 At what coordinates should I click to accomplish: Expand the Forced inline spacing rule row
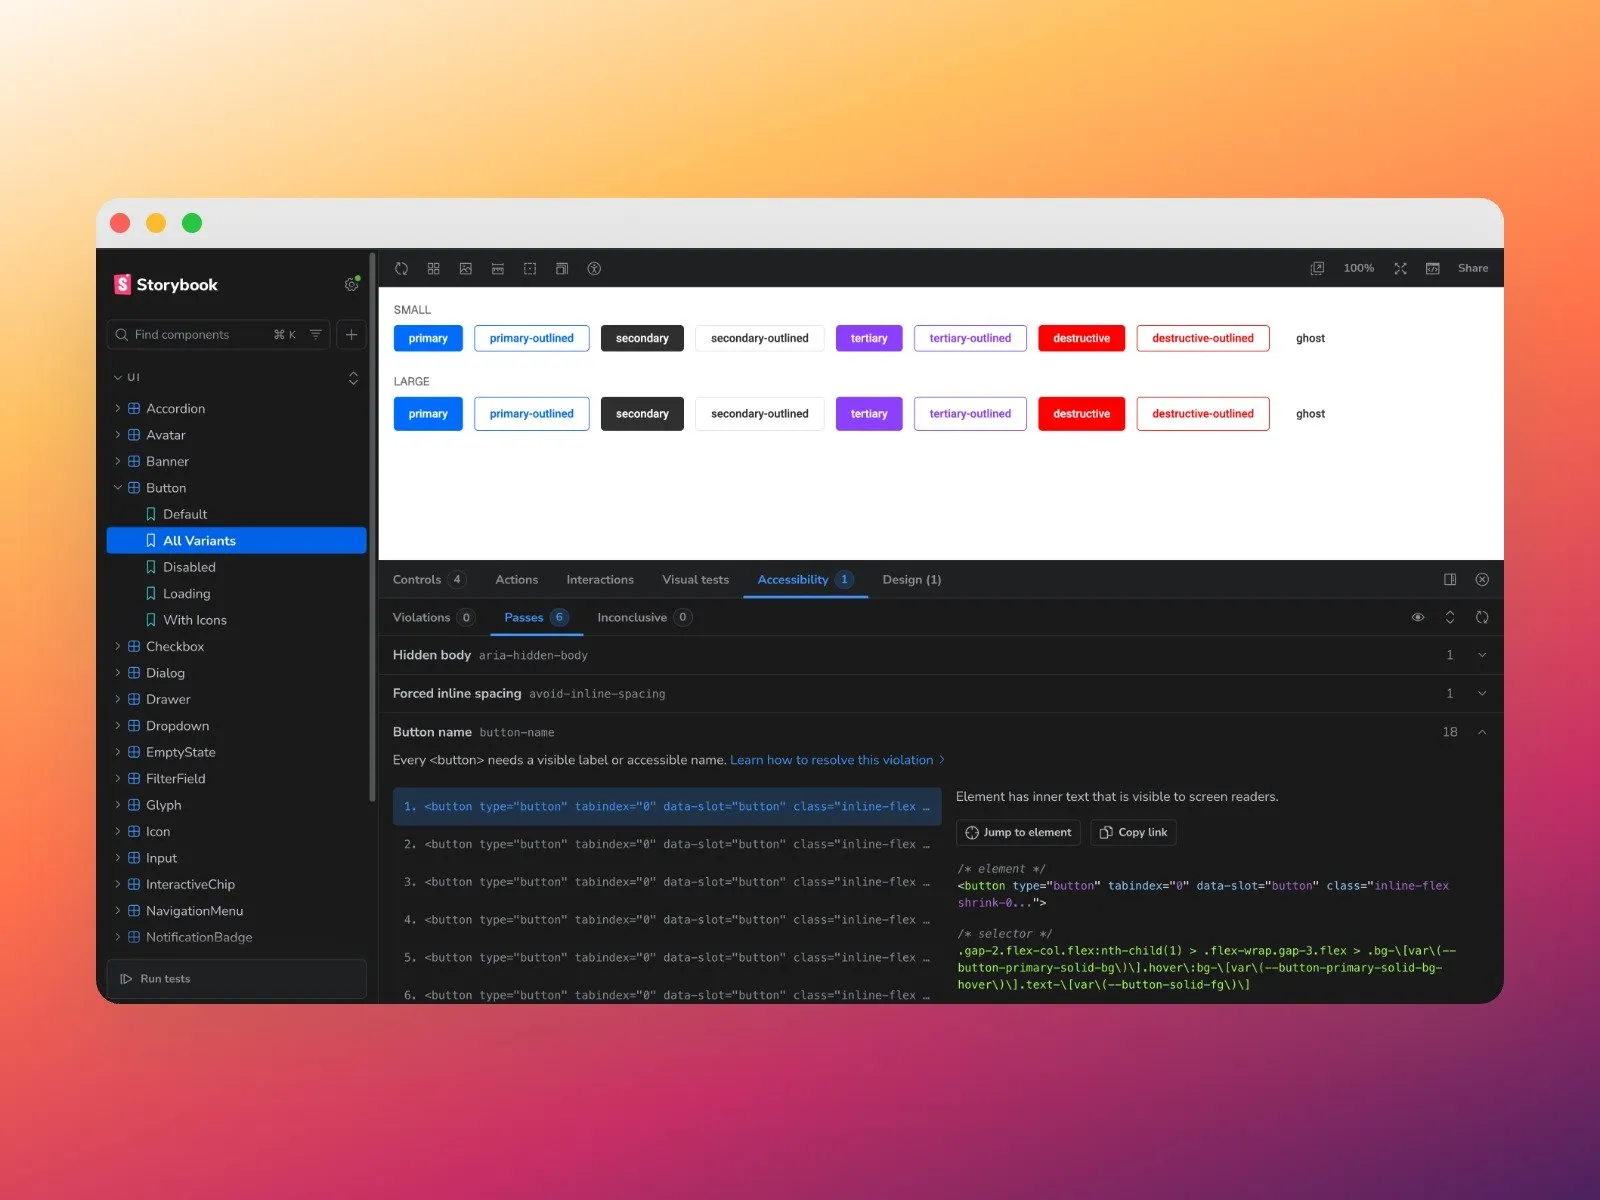tap(941, 693)
